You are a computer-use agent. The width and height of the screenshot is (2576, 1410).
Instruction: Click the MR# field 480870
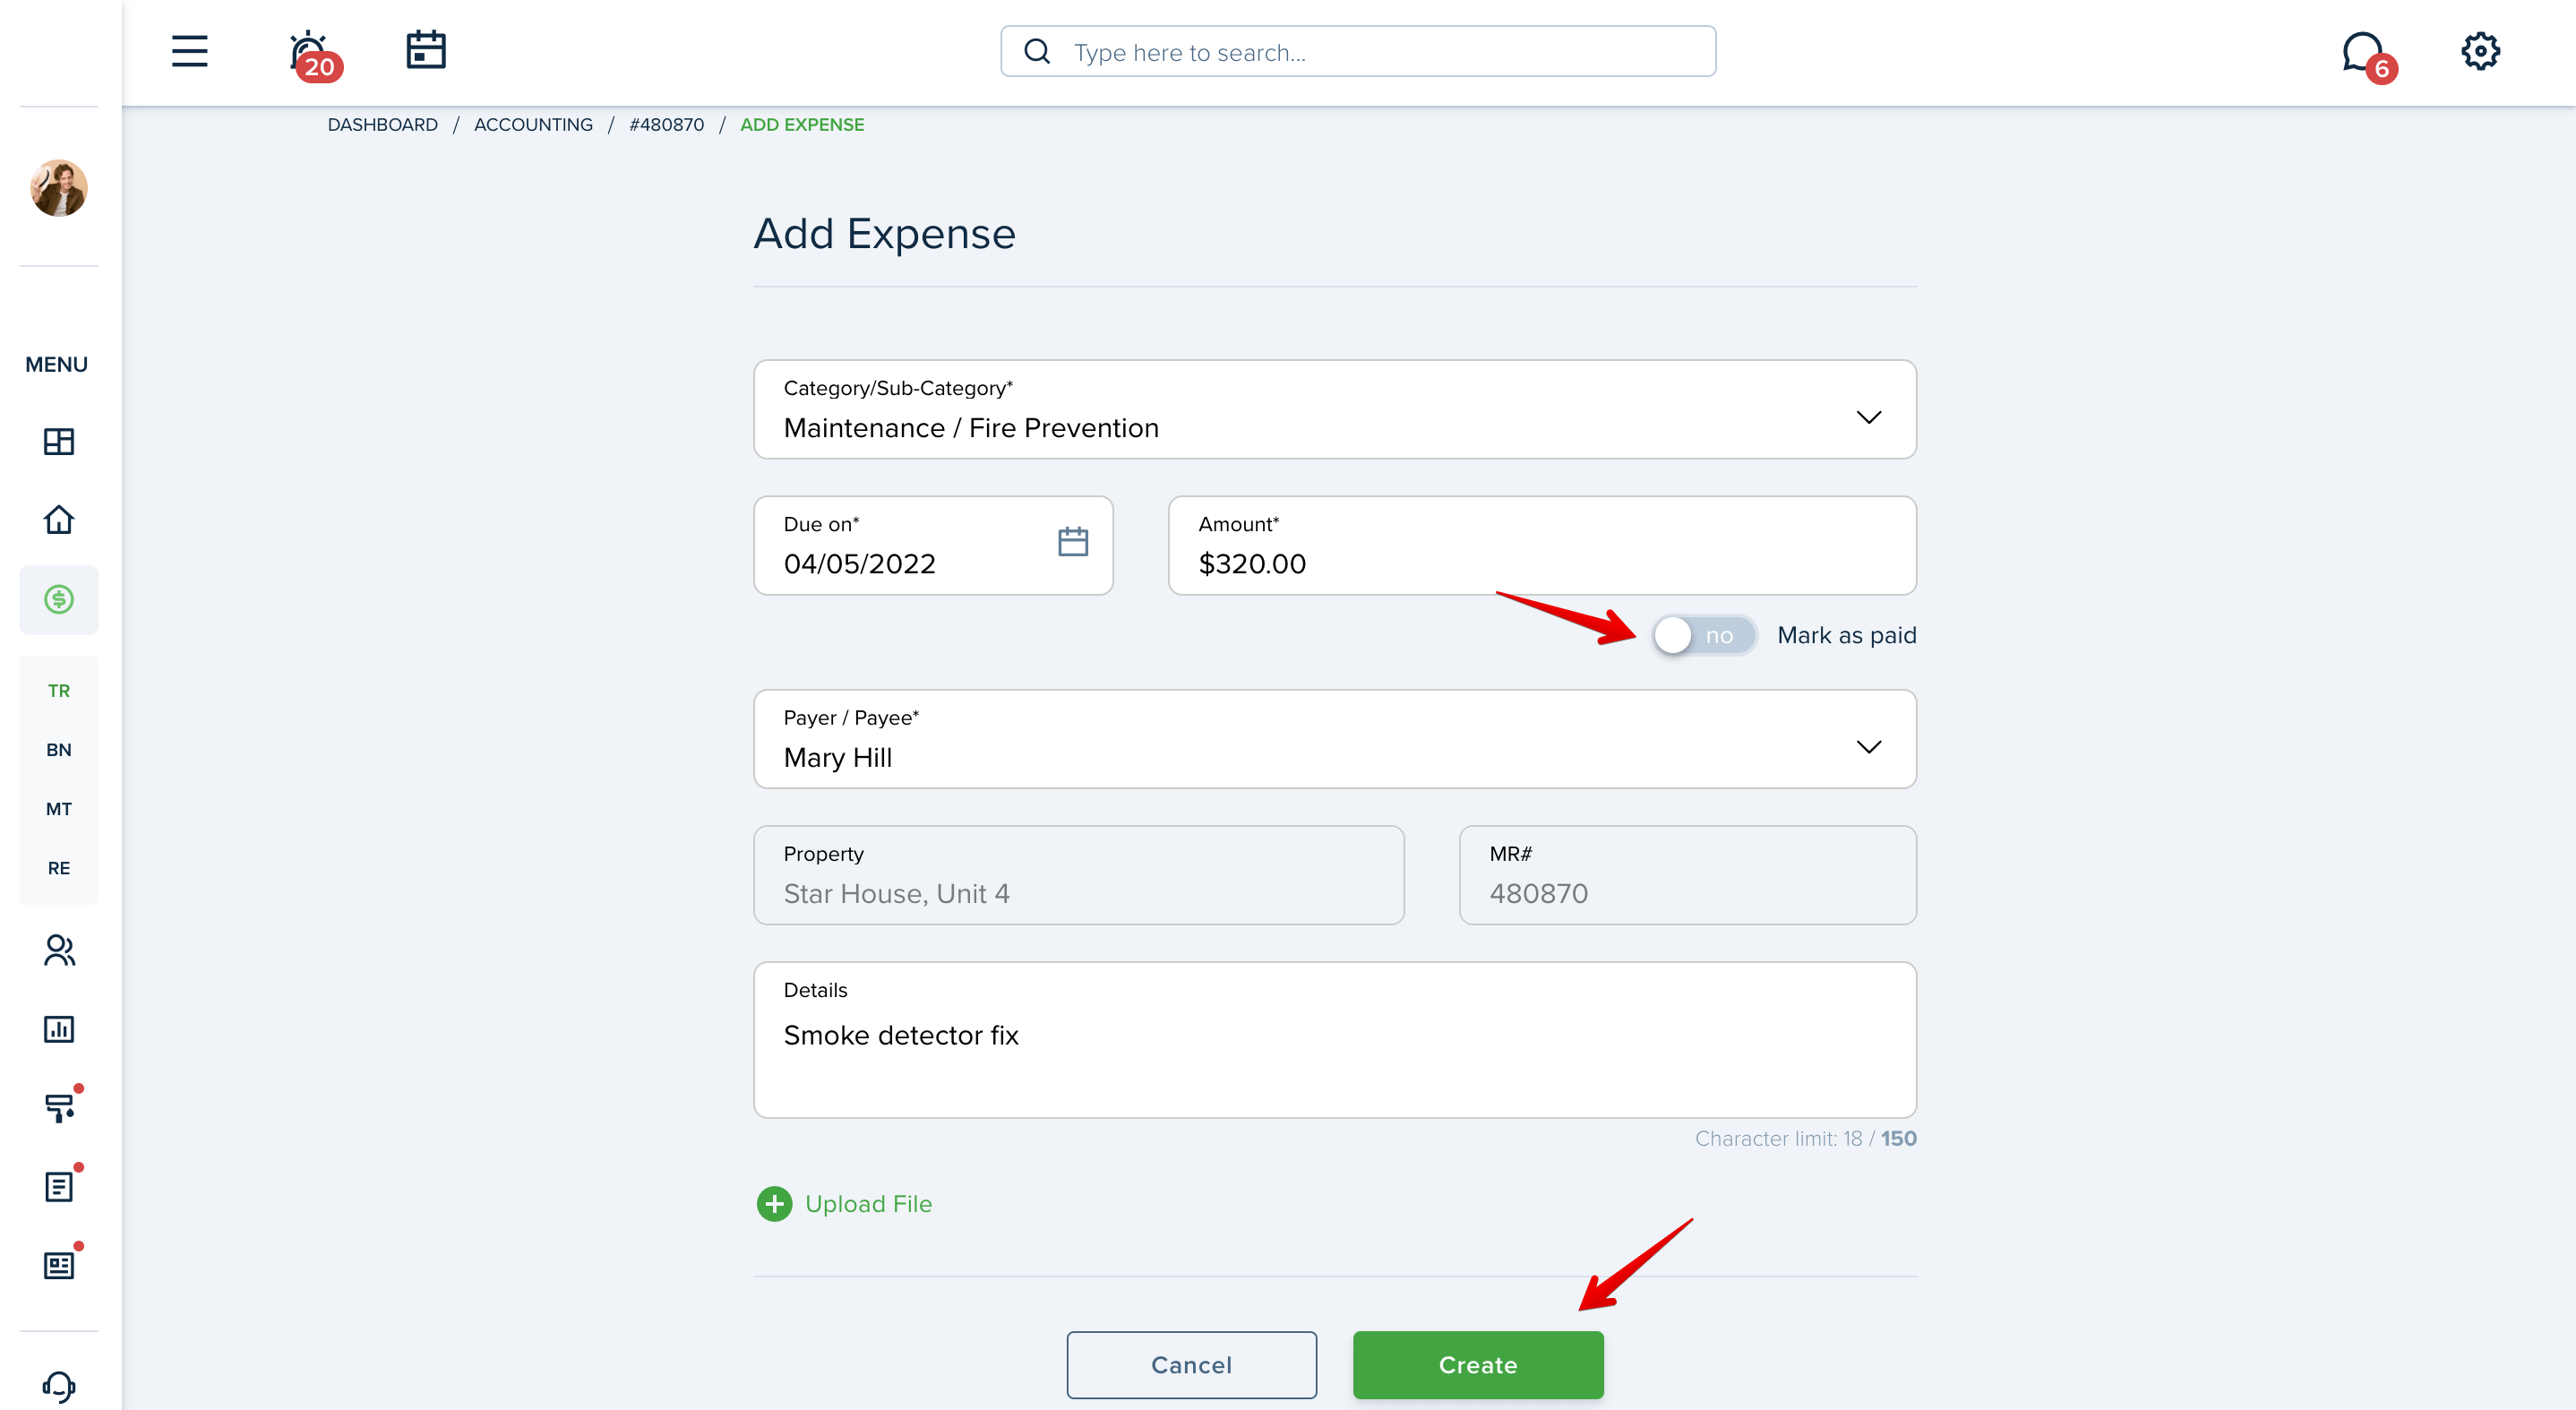coord(1687,875)
